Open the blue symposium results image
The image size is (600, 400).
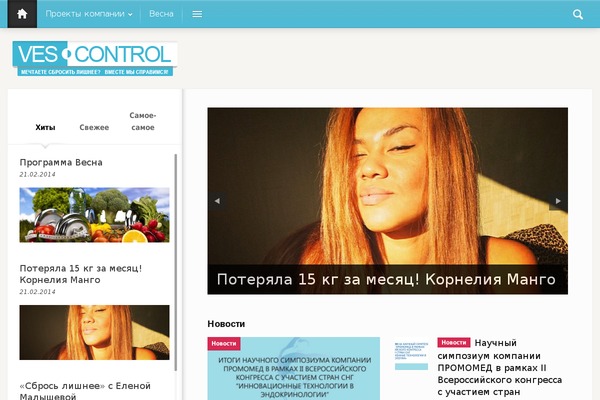(294, 371)
